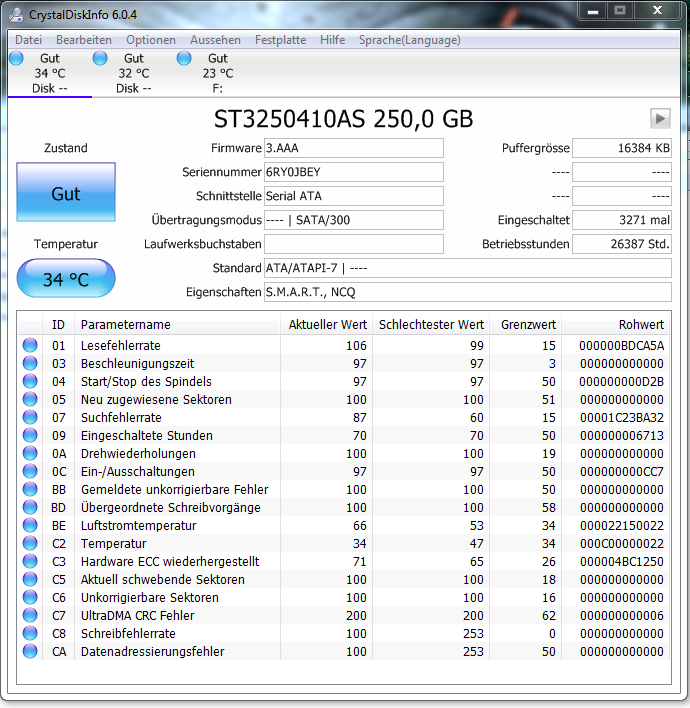Image resolution: width=690 pixels, height=708 pixels.
Task: Select the Suchfehlerrate parameter name
Action: [x=121, y=418]
